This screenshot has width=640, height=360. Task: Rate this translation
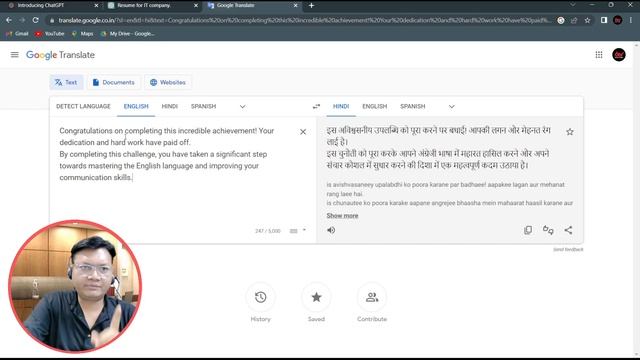[x=548, y=230]
